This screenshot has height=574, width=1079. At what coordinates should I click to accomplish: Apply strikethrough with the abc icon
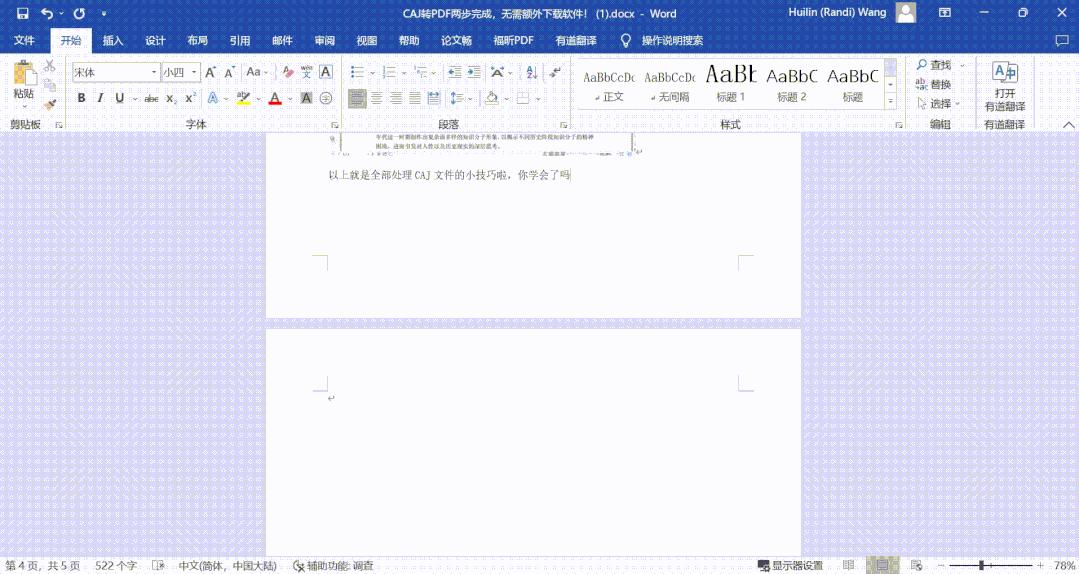[x=151, y=98]
